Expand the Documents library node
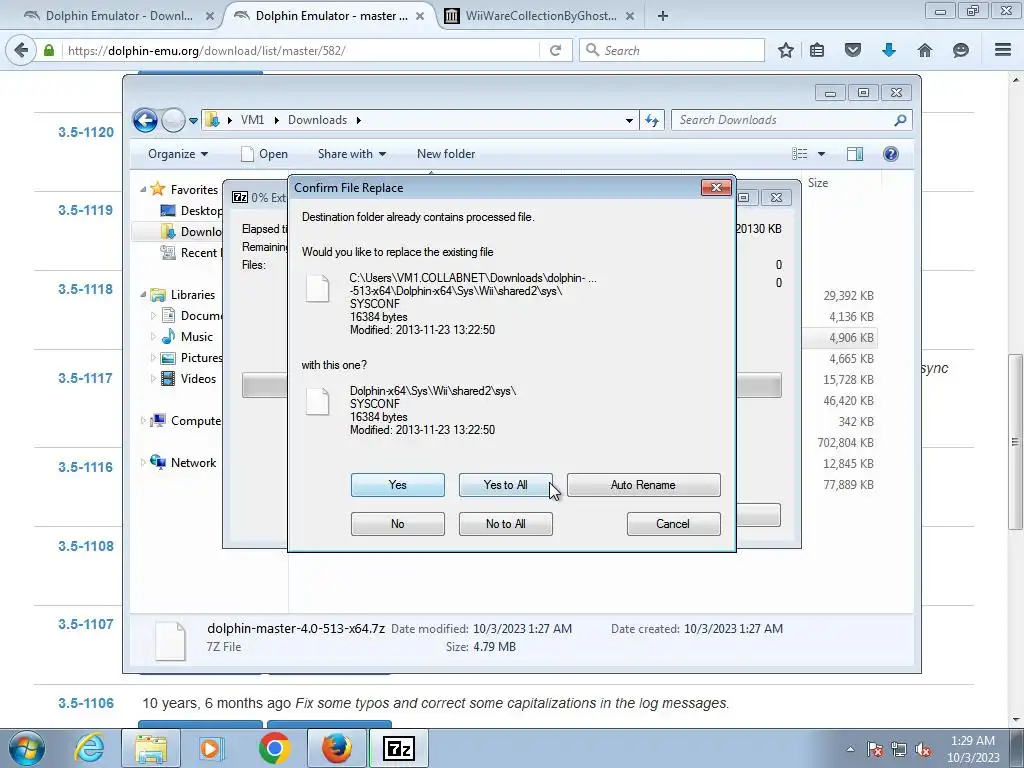The width and height of the screenshot is (1024, 768). click(x=153, y=315)
